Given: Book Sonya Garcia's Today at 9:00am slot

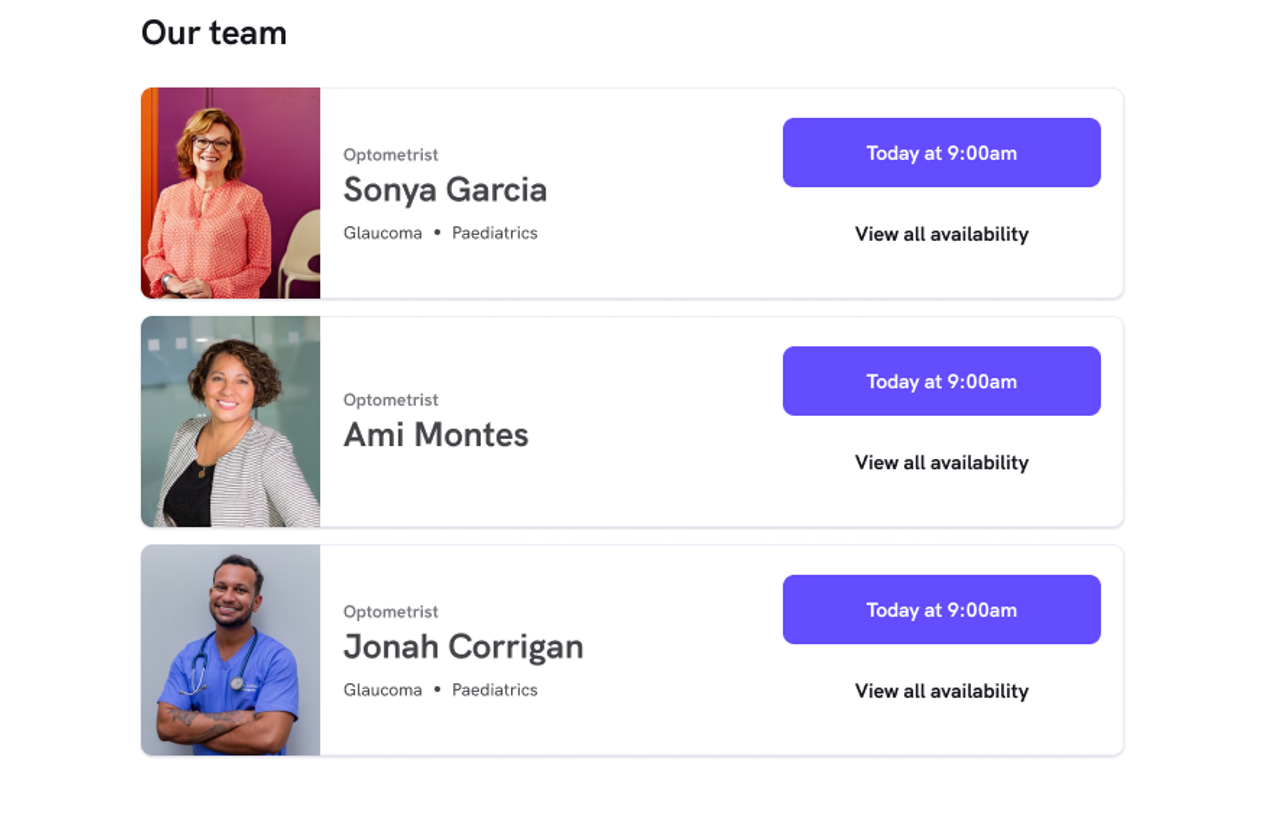Looking at the screenshot, I should point(941,153).
